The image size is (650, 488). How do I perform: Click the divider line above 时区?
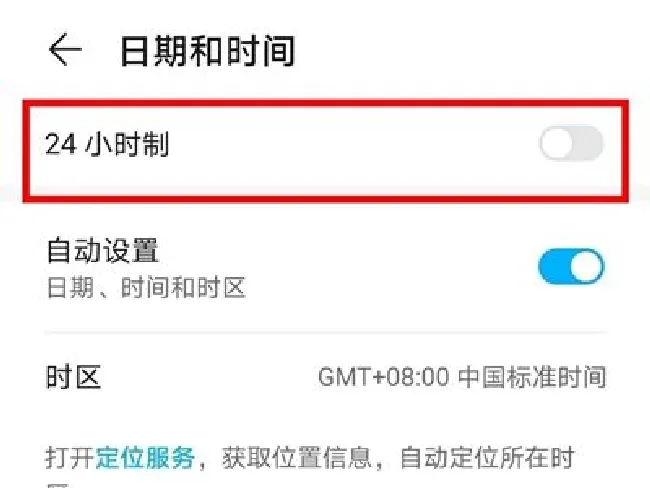[x=325, y=333]
